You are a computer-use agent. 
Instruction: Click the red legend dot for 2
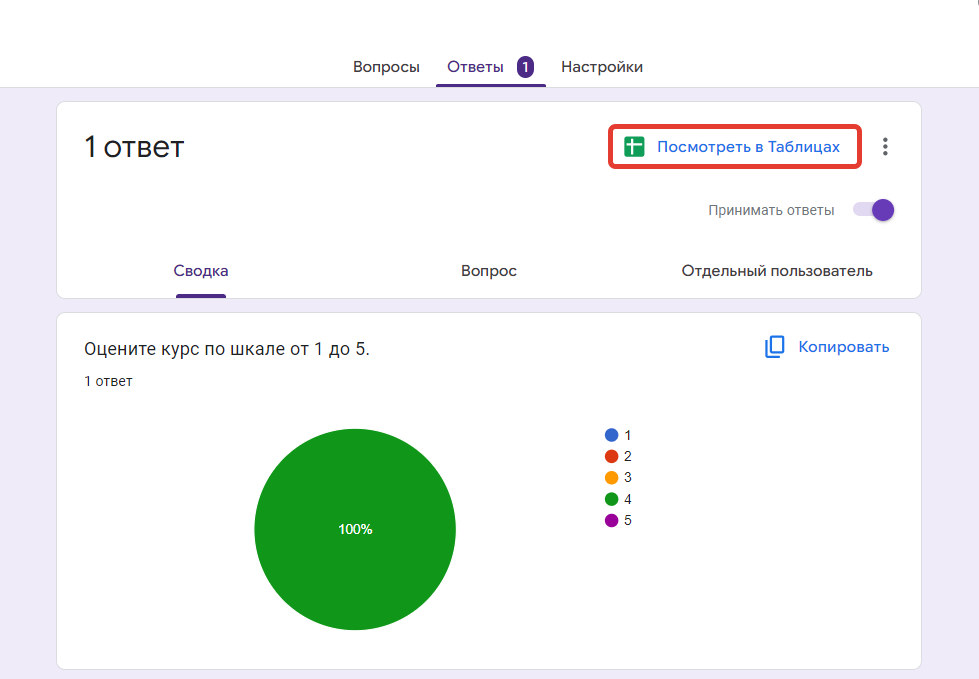611,456
